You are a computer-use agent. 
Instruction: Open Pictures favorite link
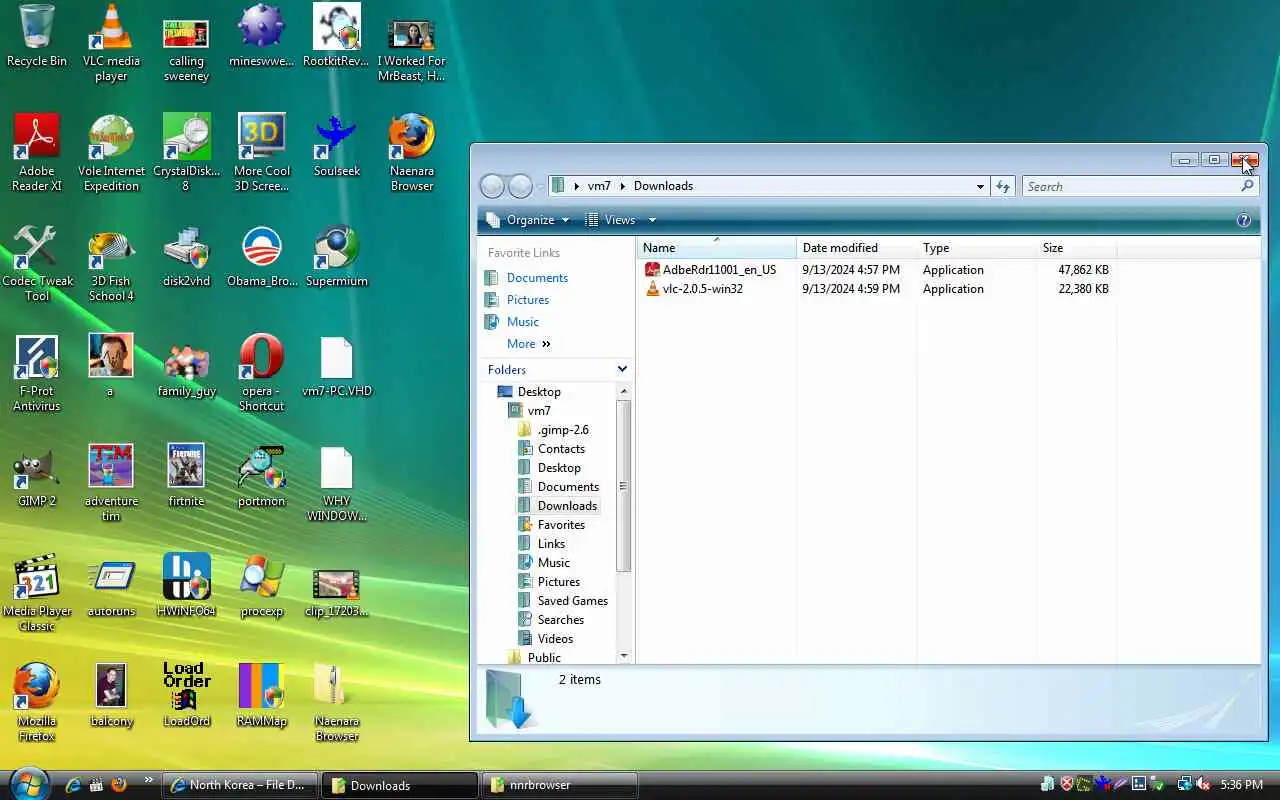click(x=527, y=300)
